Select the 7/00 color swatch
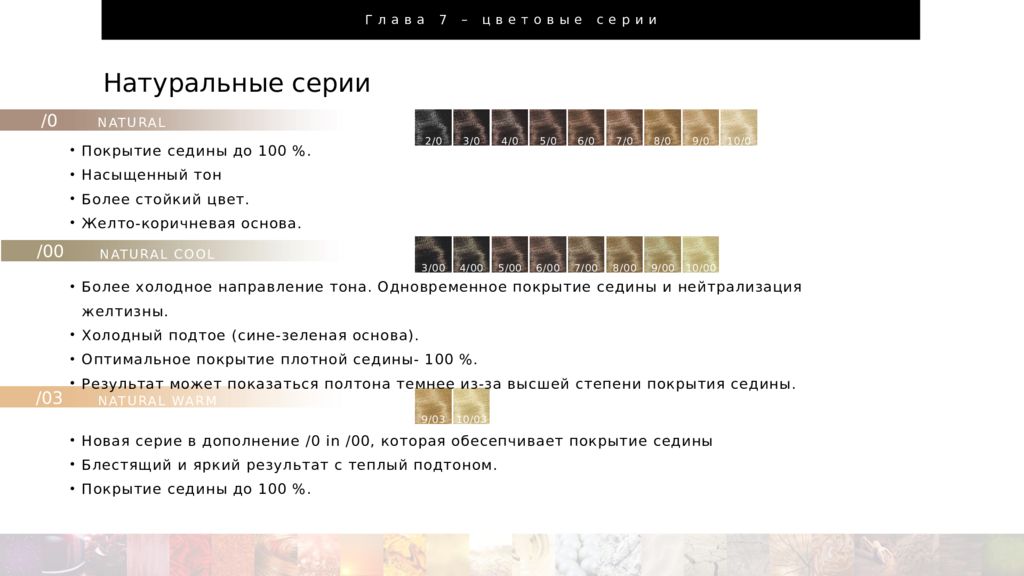Viewport: 1024px width, 576px height. pos(586,255)
